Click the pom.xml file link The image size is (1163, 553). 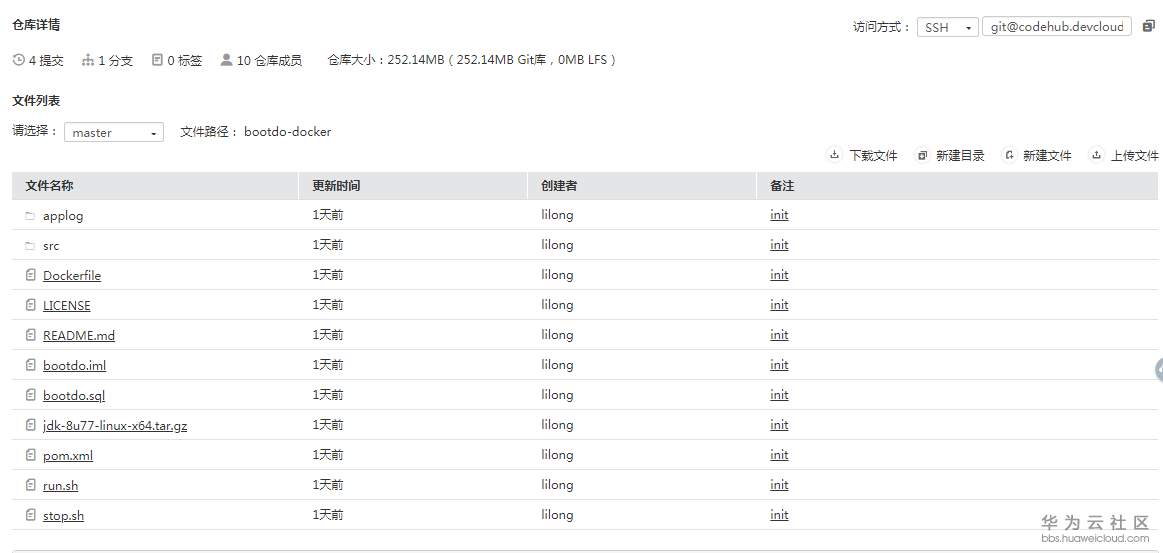pos(68,455)
